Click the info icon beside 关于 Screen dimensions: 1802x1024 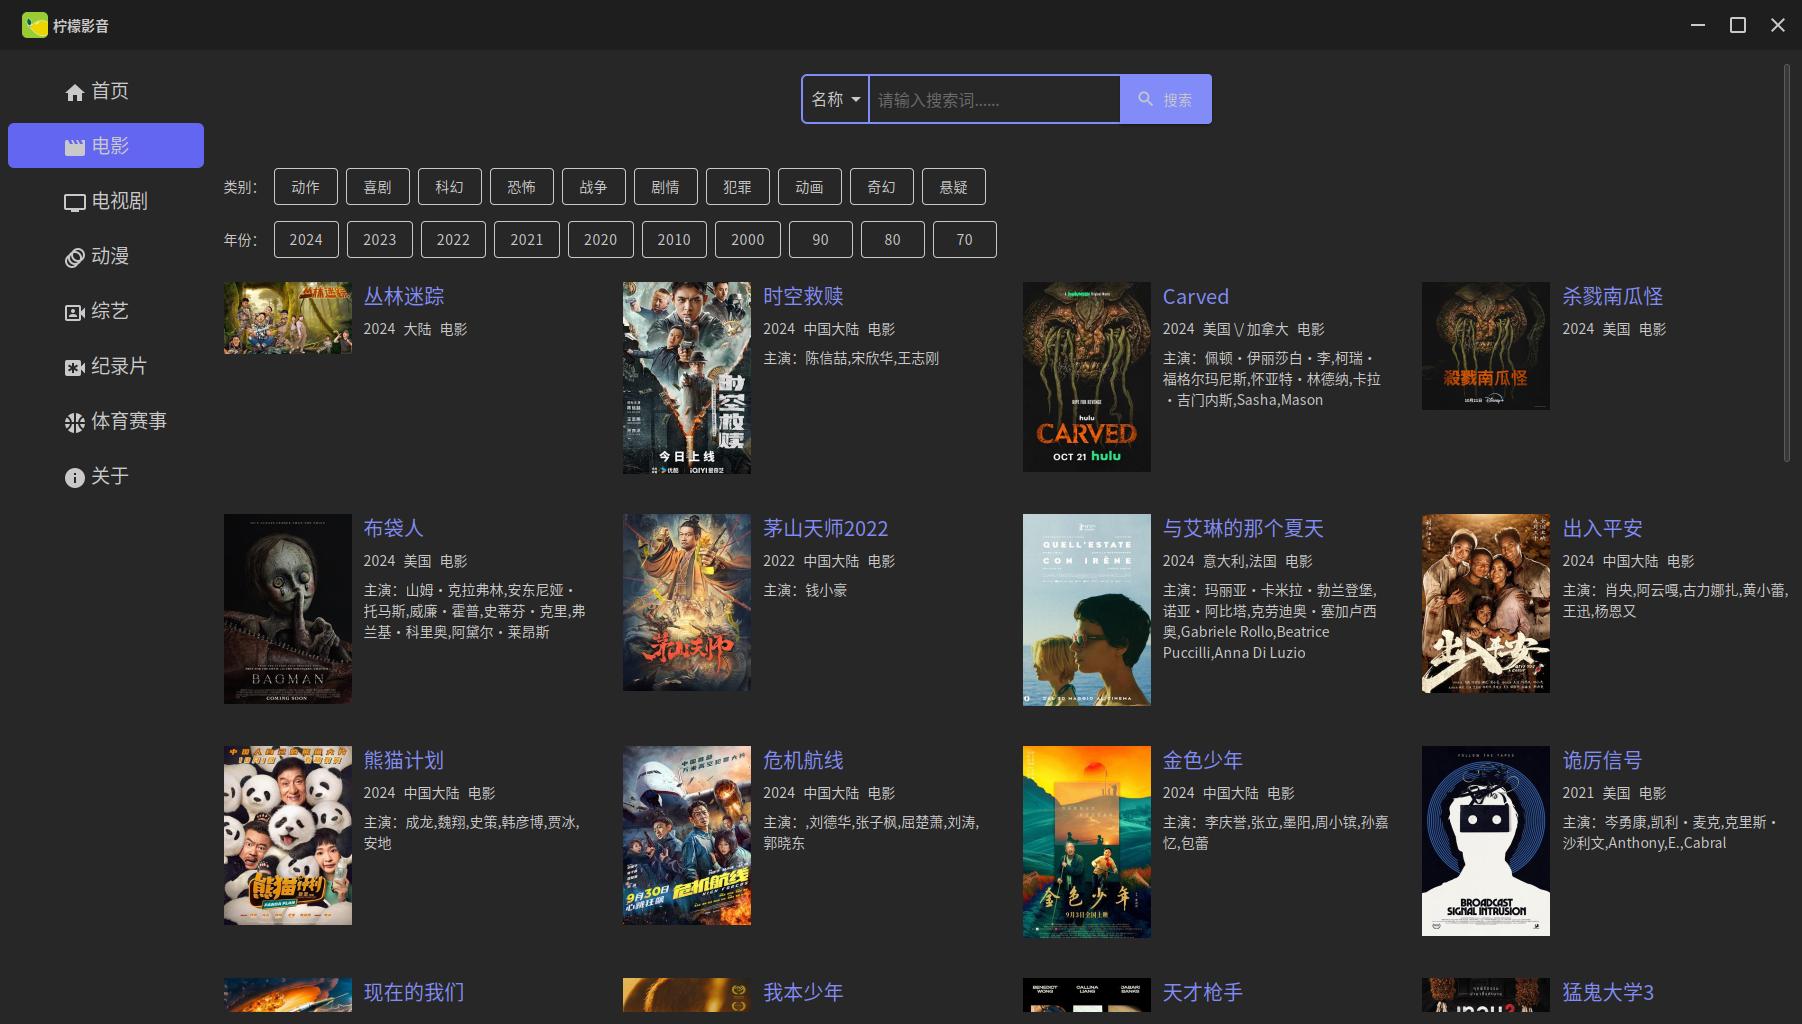[75, 478]
